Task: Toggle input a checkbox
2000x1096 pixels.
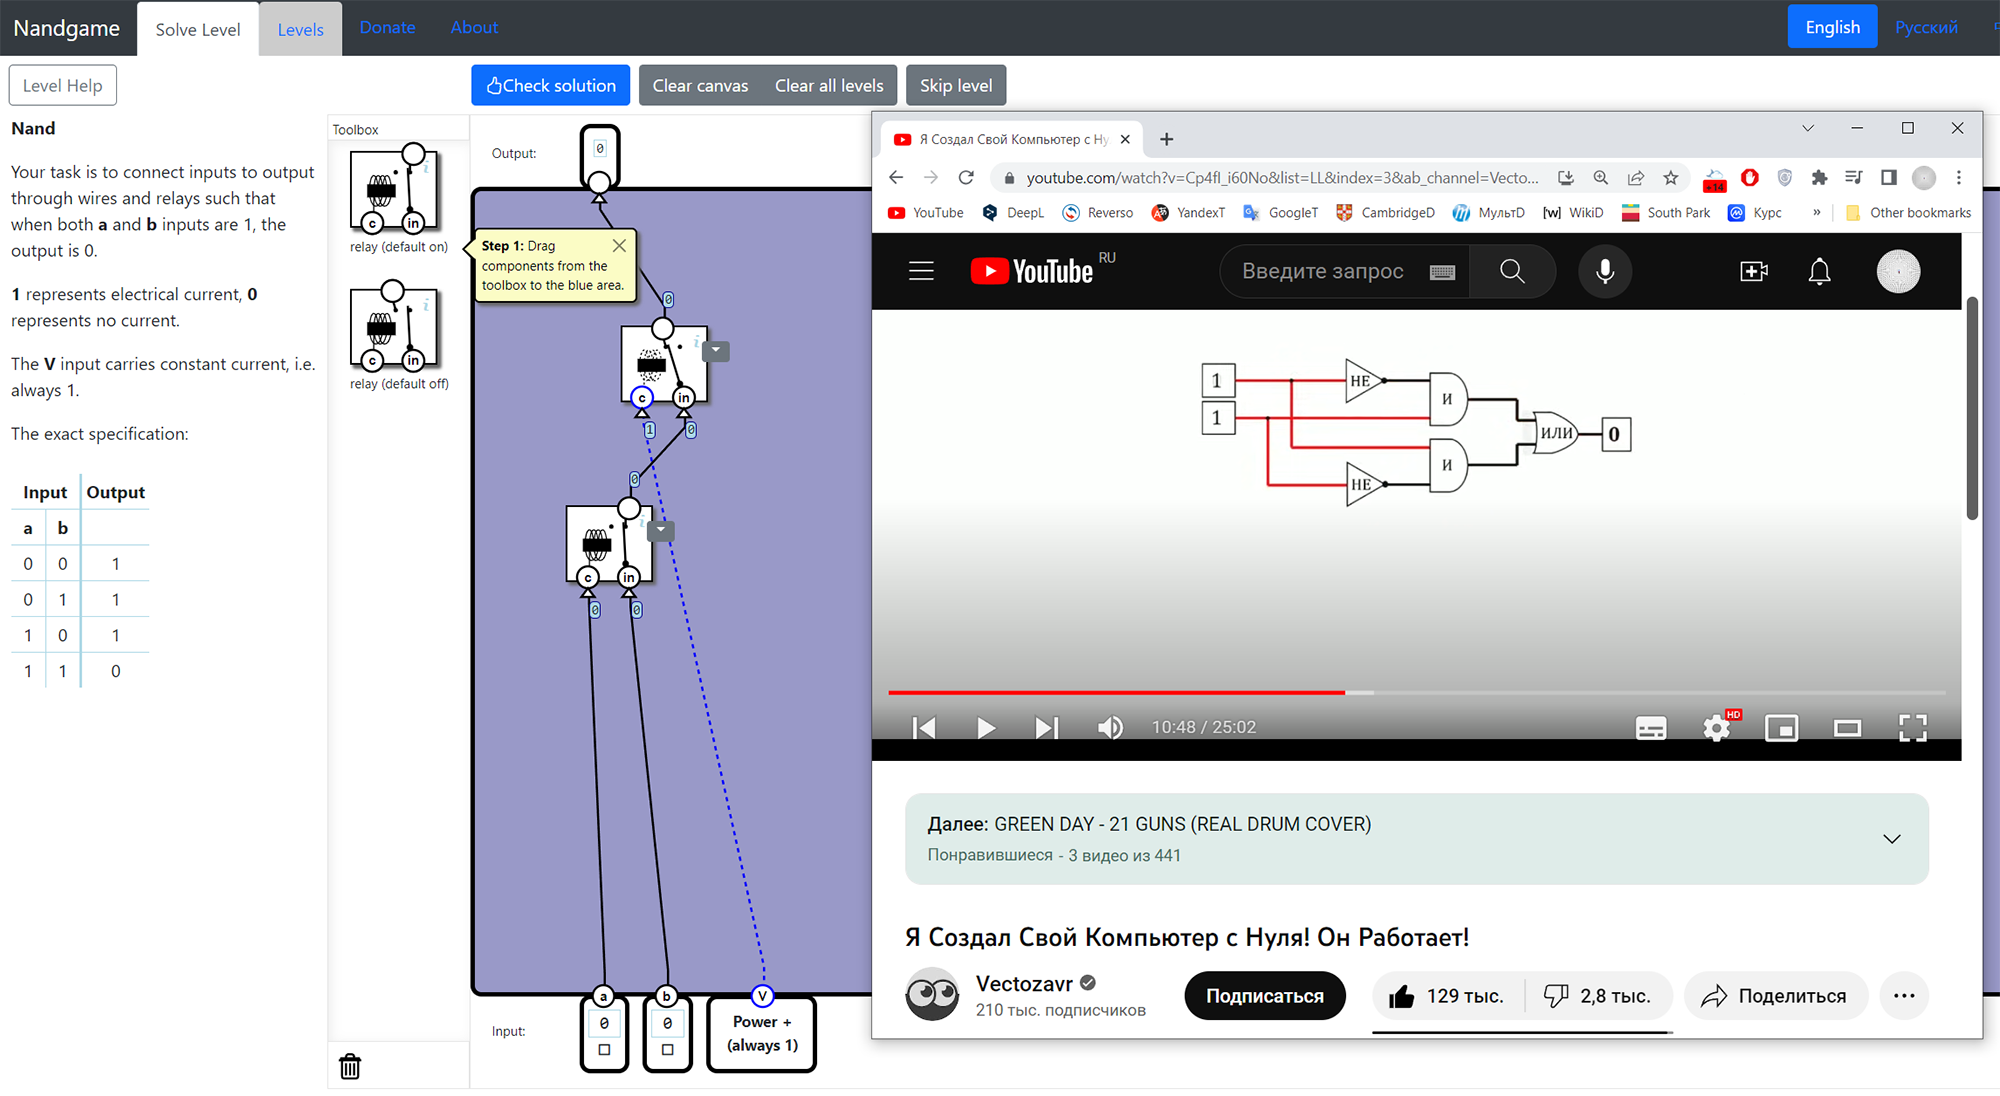Action: pos(604,1049)
